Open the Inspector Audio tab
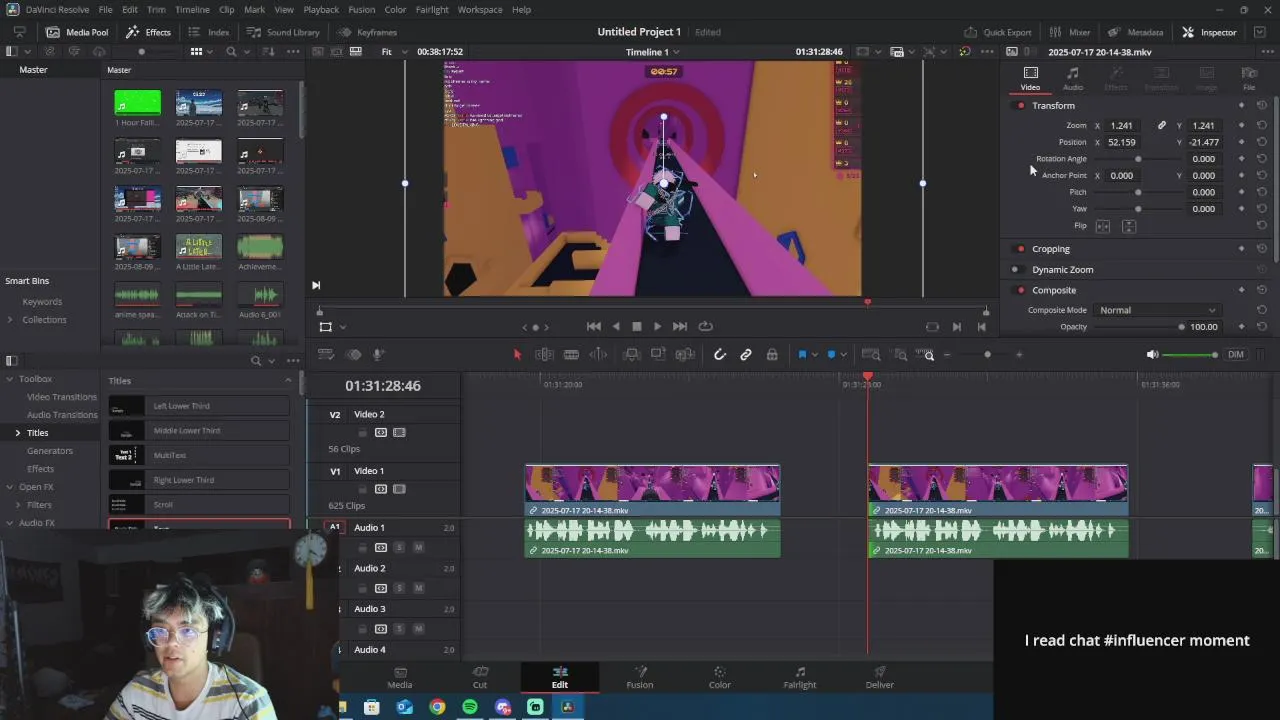The image size is (1280, 720). pos(1072,79)
